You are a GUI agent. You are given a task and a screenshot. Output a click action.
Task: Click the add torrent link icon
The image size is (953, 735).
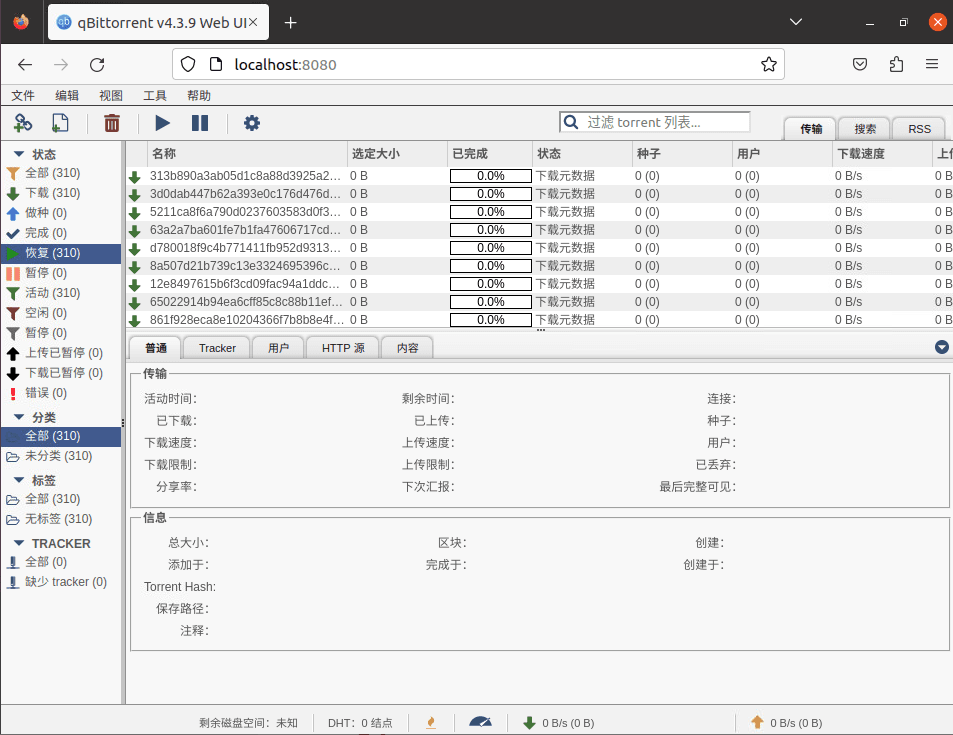tap(22, 123)
